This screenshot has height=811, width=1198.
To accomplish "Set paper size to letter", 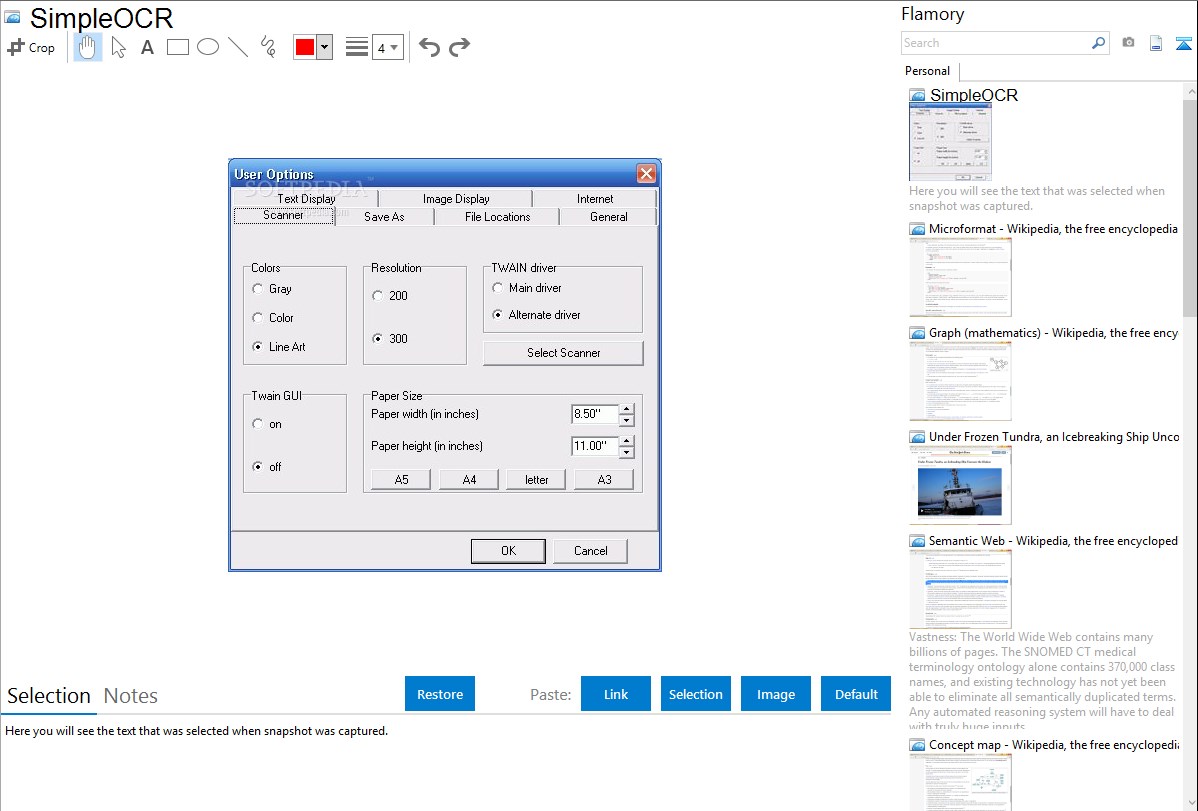I will (536, 480).
